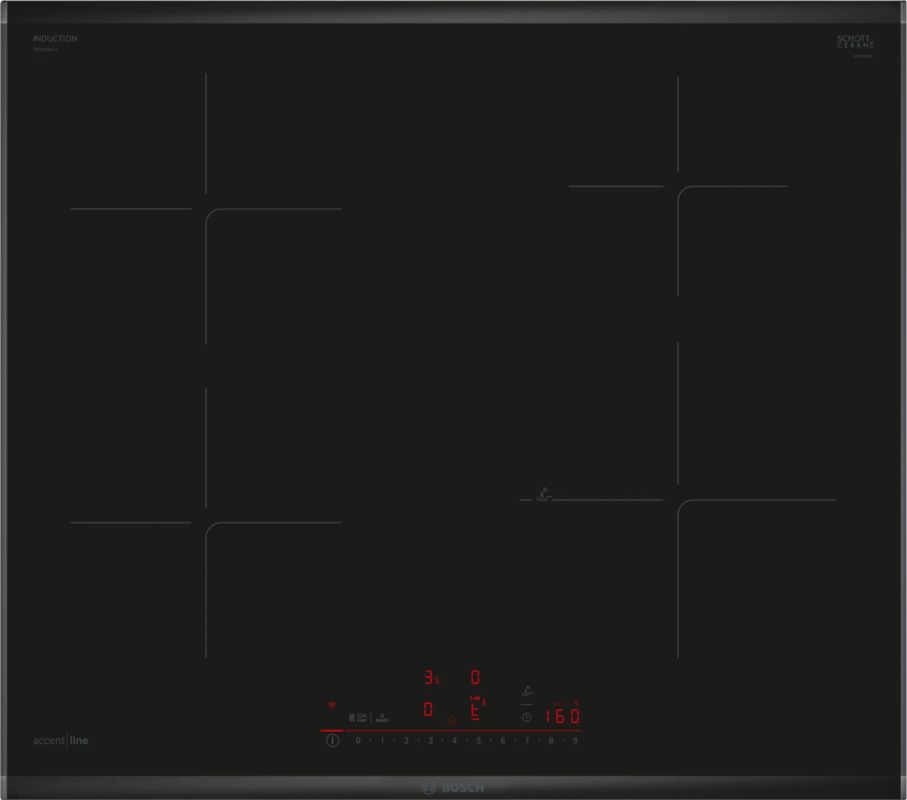Tap the timer clock icon
This screenshot has height=800, width=907.
(x=526, y=717)
